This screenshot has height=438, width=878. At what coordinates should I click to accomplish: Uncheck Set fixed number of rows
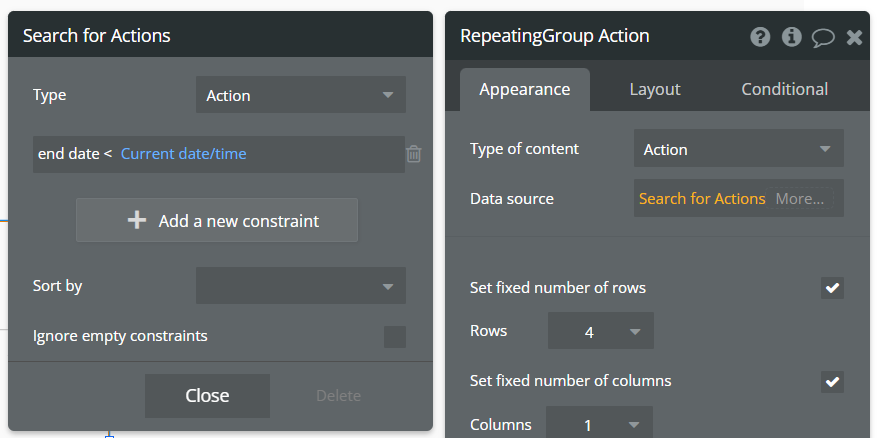pyautogui.click(x=832, y=288)
